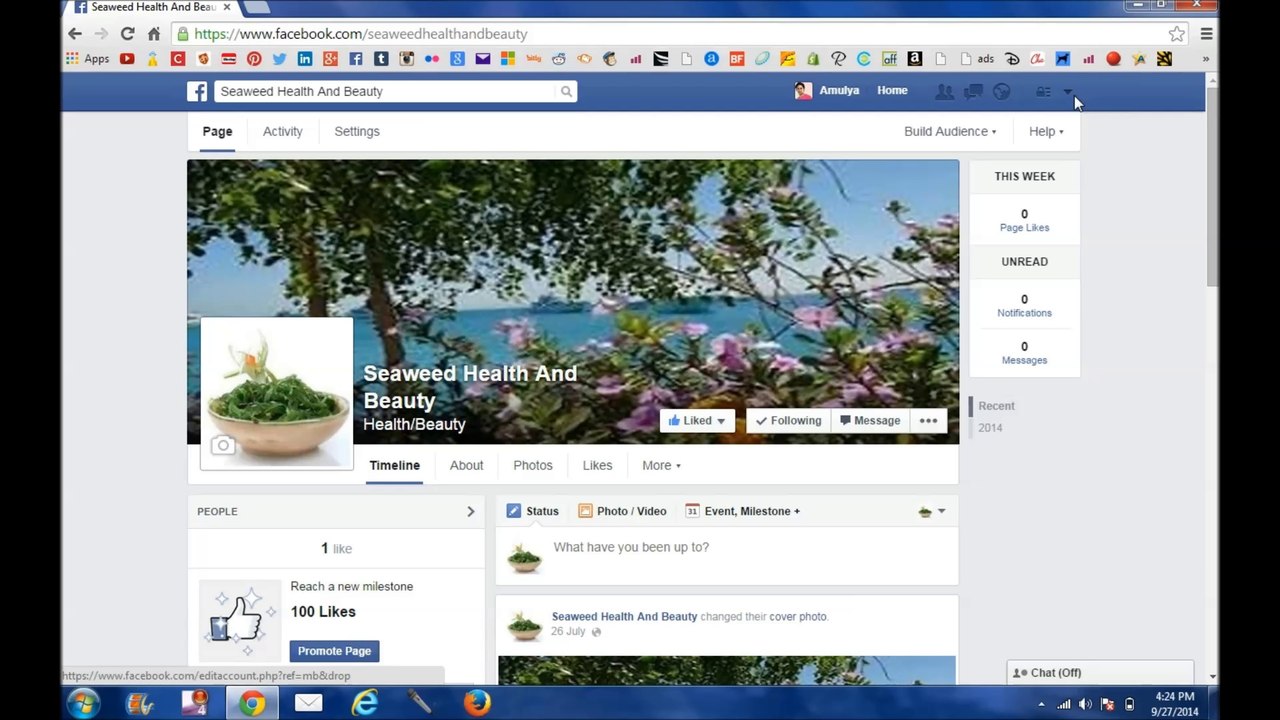Bookmark page with the star icon
Viewport: 1280px width, 720px height.
coord(1177,33)
